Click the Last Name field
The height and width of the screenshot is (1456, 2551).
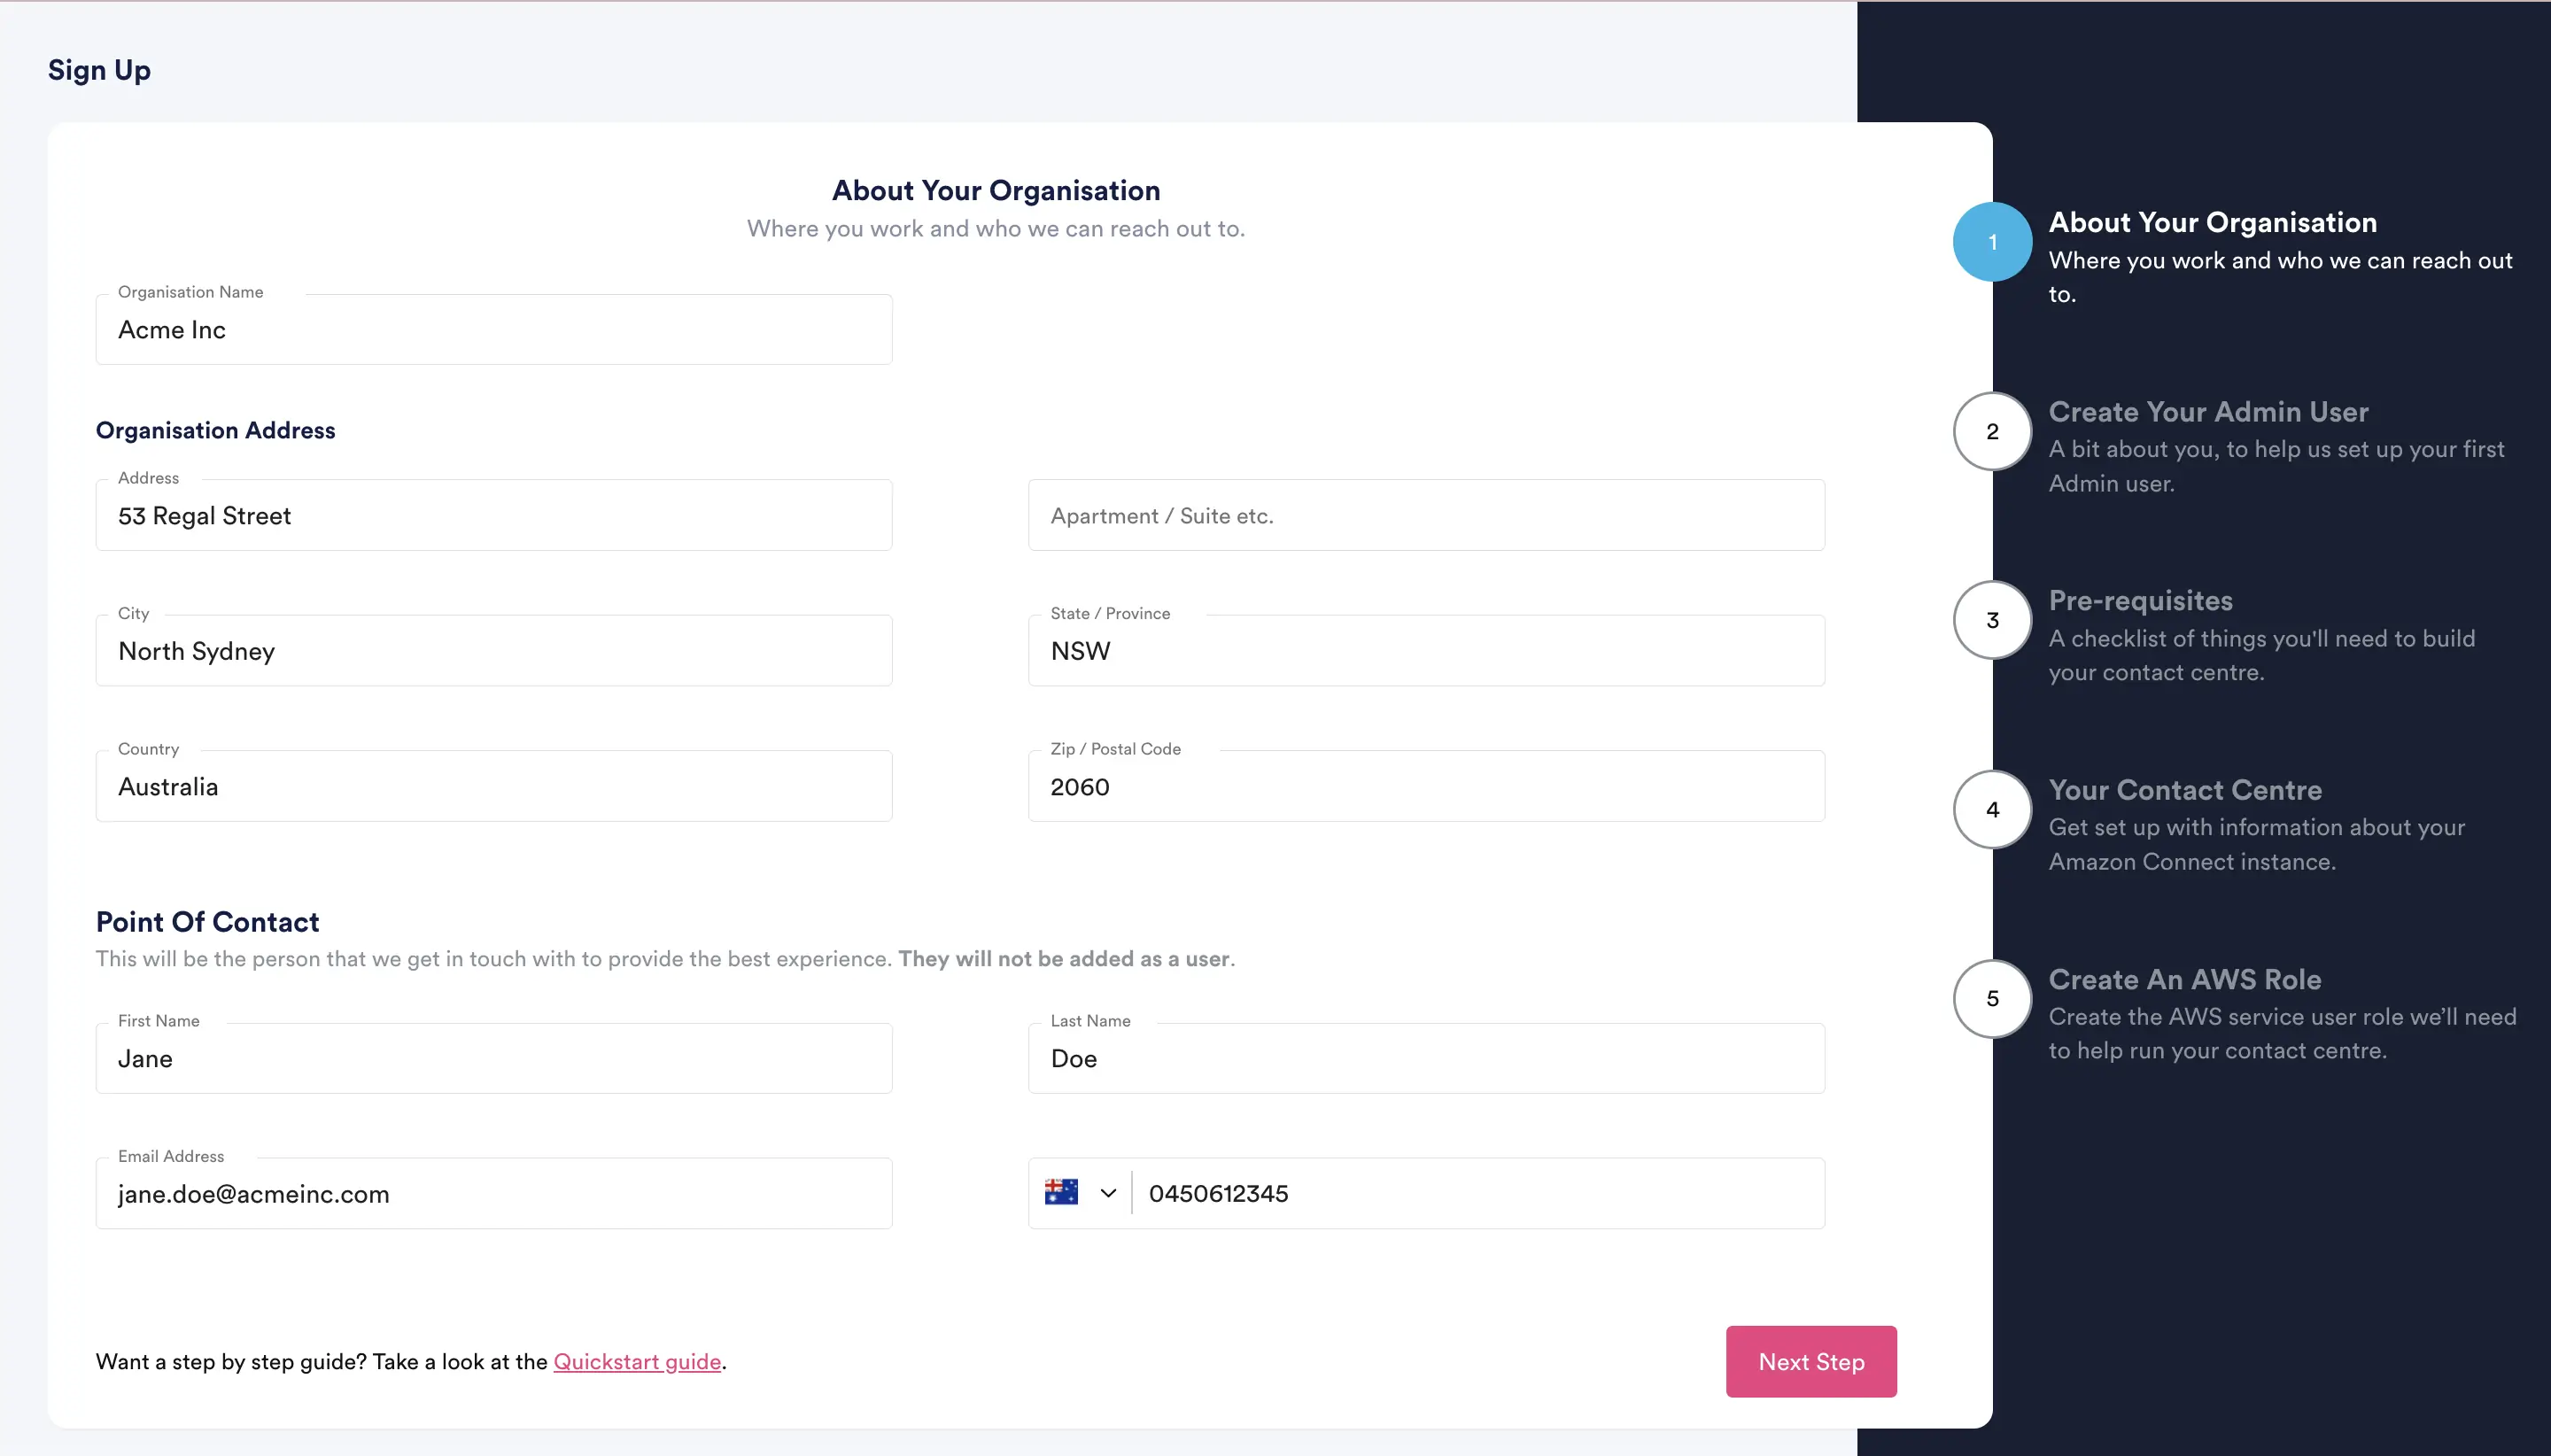[x=1426, y=1058]
